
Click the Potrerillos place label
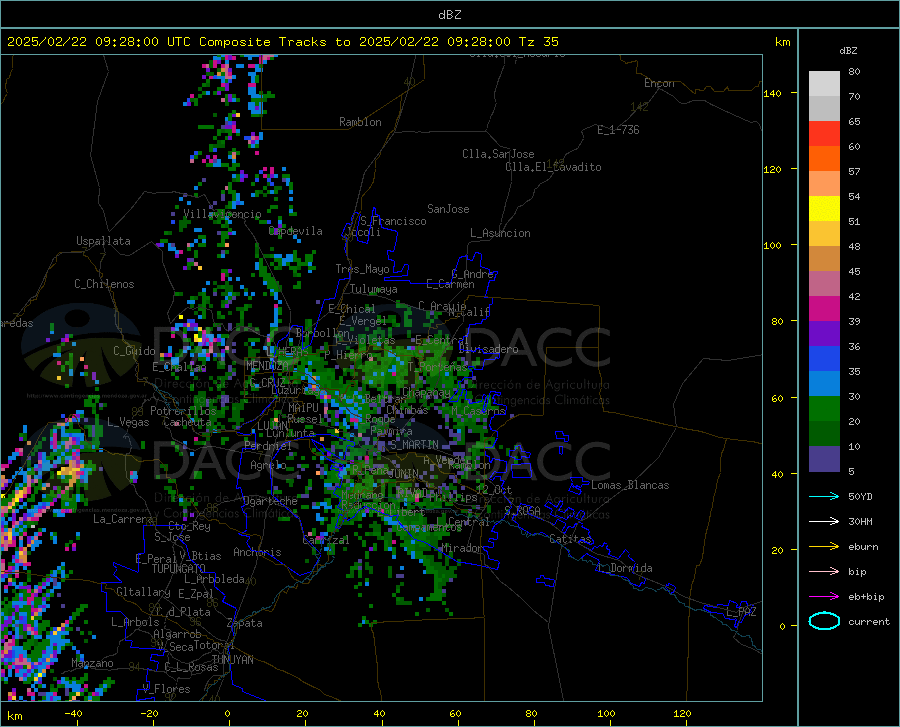point(183,411)
